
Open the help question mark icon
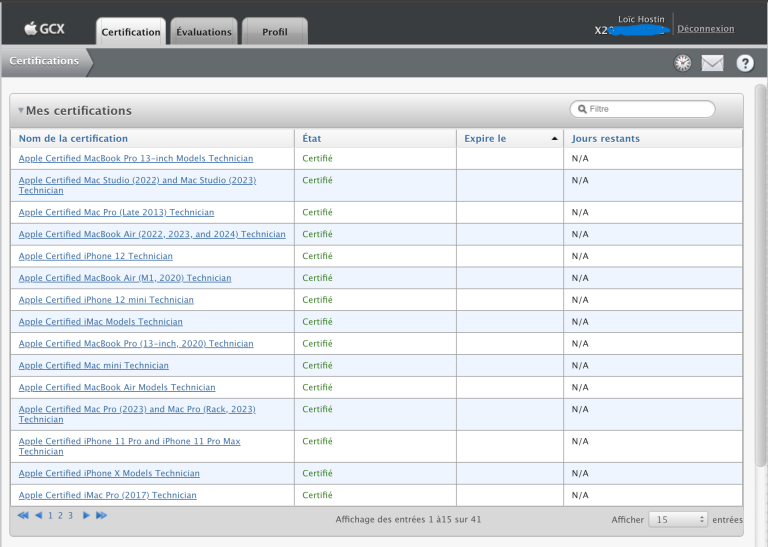pos(745,63)
